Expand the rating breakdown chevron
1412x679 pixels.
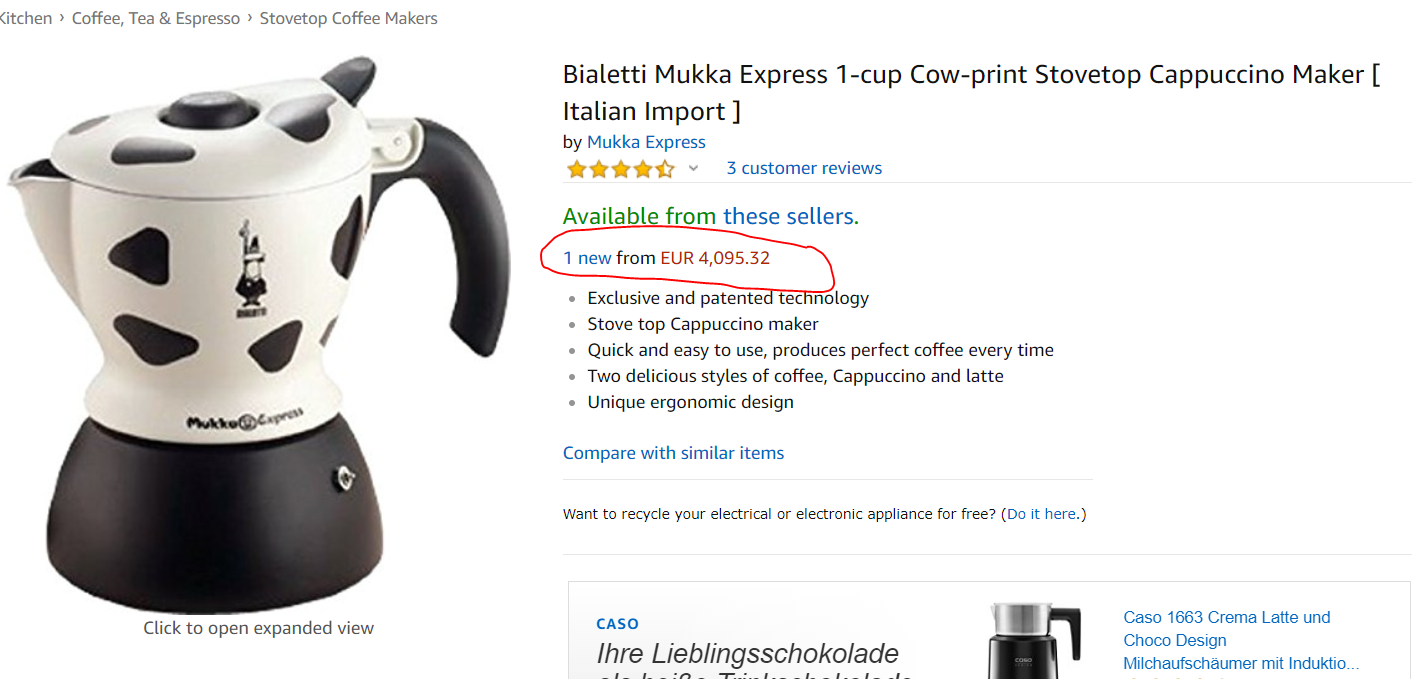pos(693,168)
